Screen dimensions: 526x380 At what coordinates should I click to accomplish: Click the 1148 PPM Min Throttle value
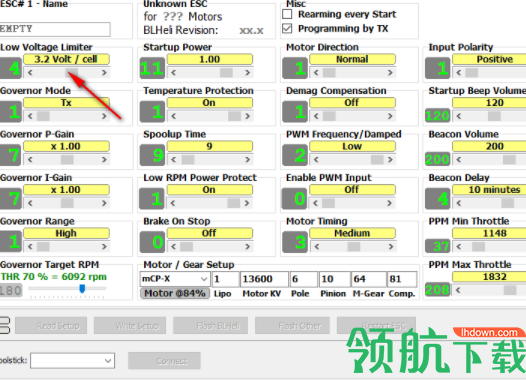pos(490,233)
